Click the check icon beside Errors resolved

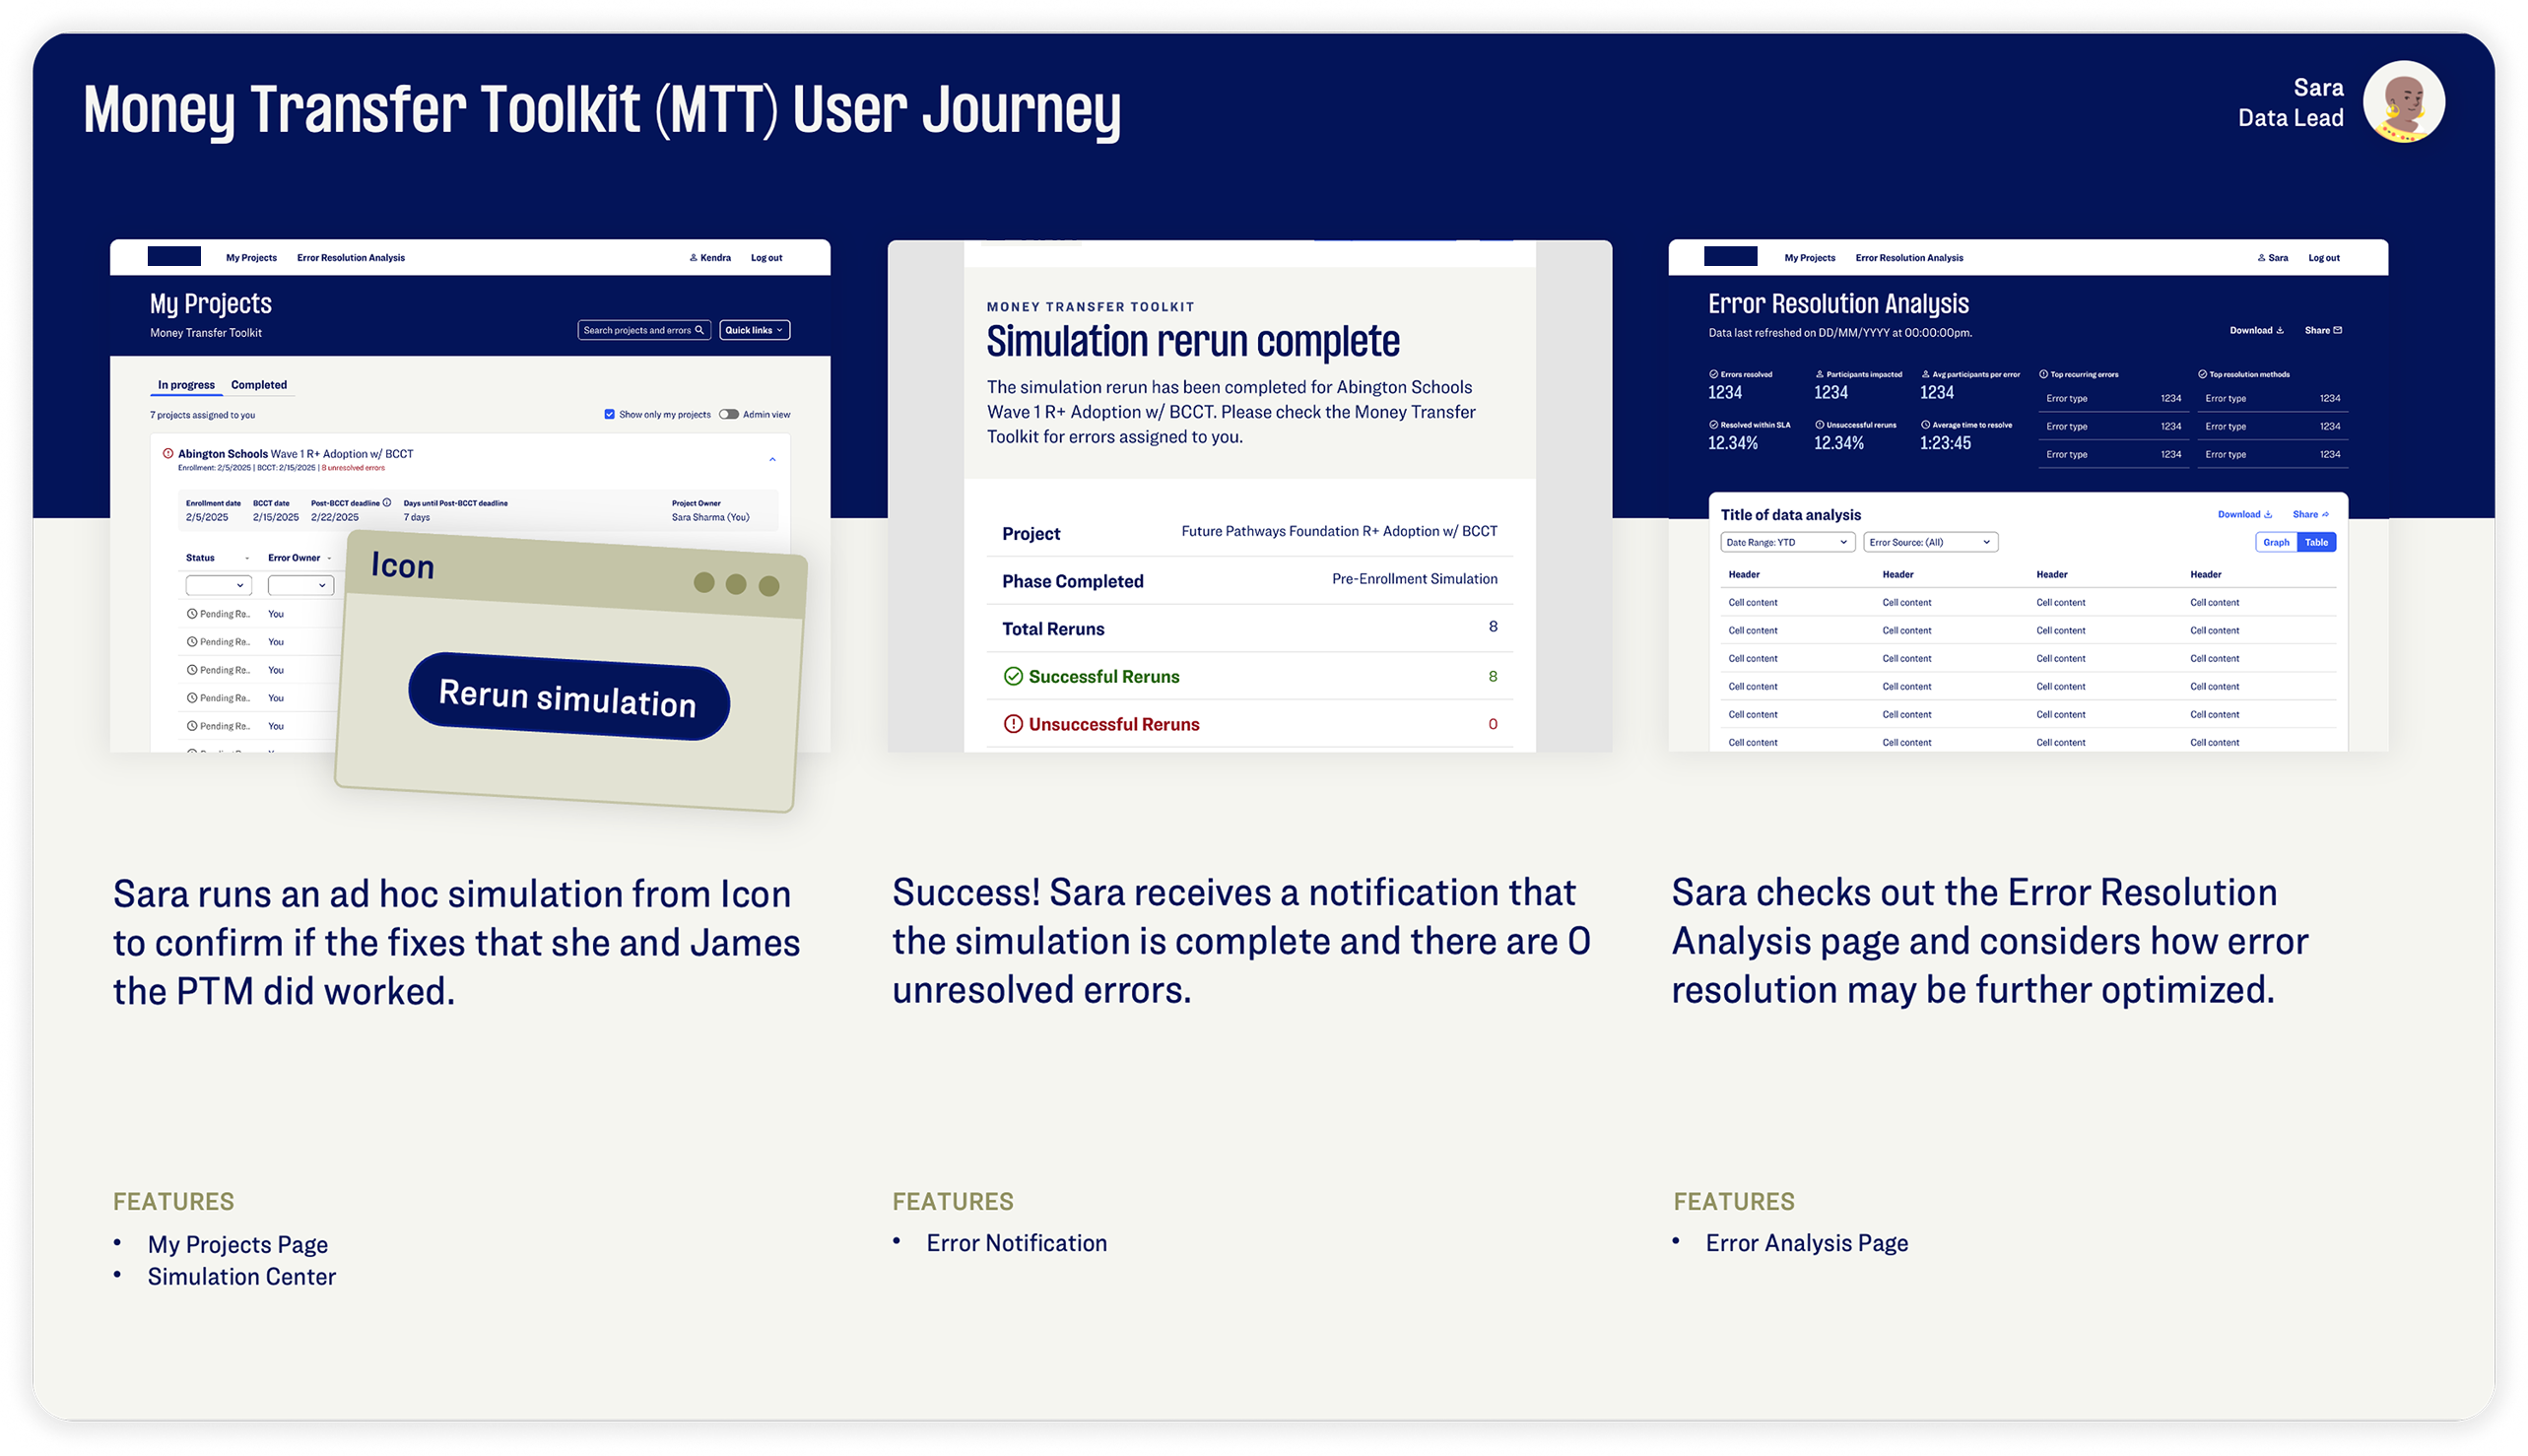1713,374
